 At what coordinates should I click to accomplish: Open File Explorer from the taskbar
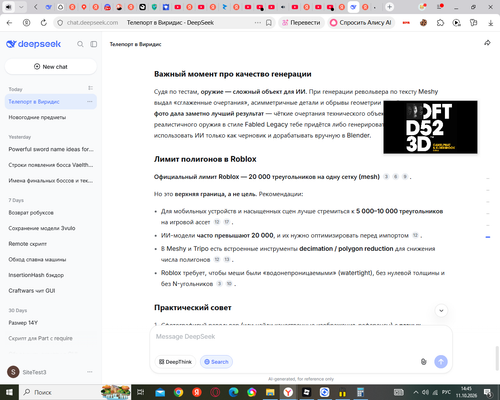270,392
